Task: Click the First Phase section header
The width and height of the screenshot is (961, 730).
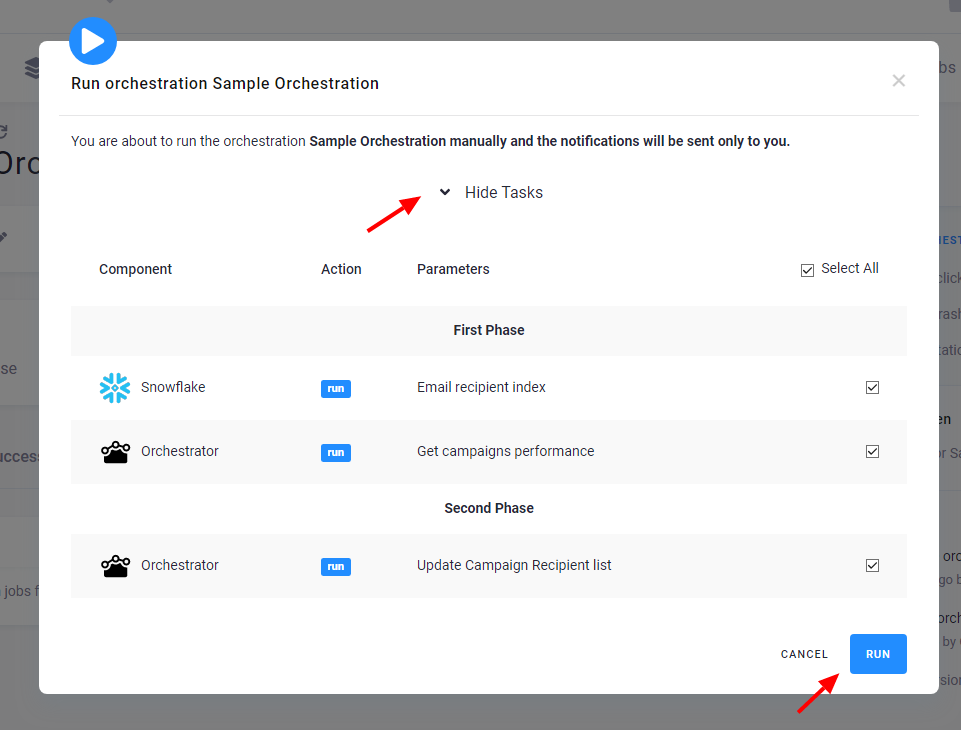Action: 488,330
